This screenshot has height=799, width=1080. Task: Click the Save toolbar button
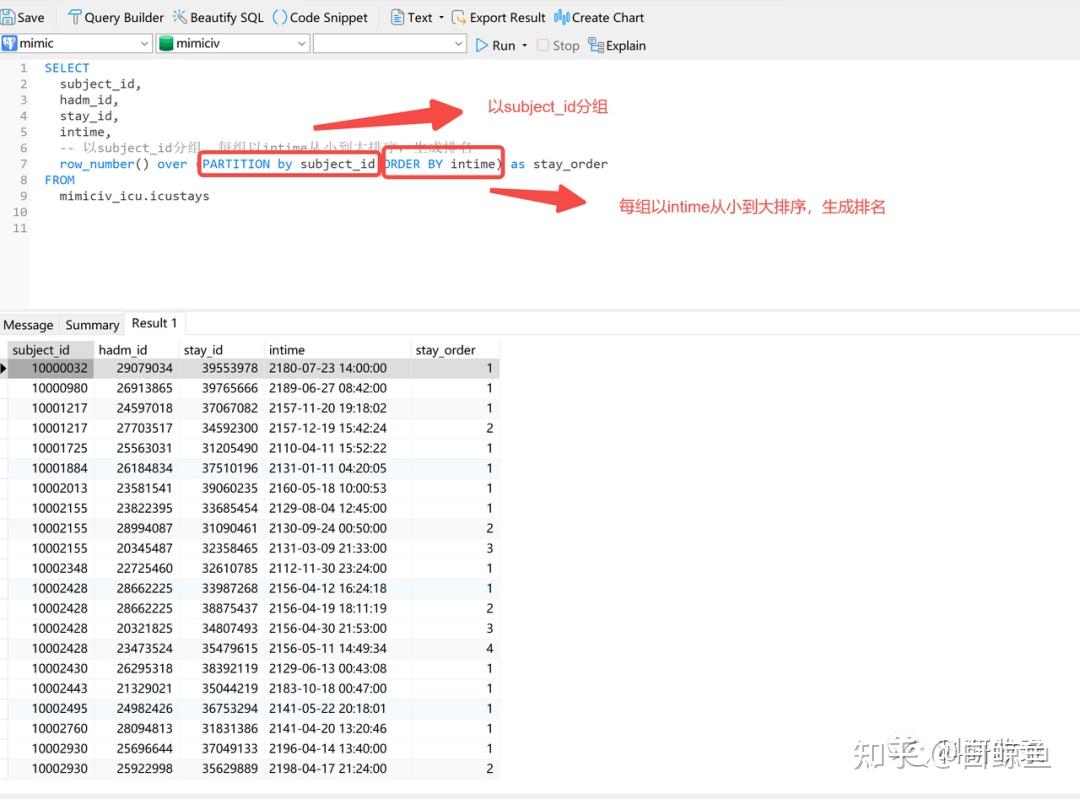tap(23, 17)
